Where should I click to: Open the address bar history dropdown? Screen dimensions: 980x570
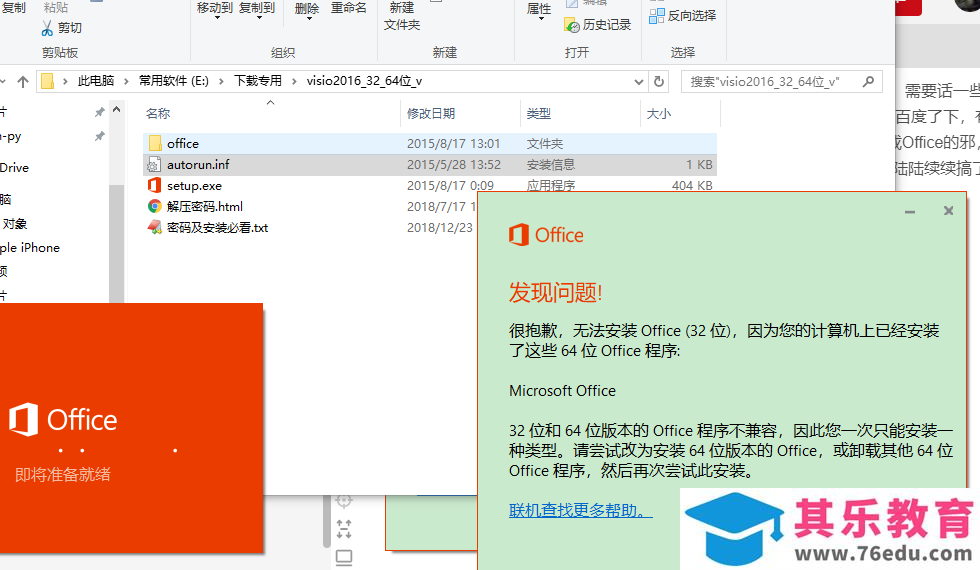point(638,82)
